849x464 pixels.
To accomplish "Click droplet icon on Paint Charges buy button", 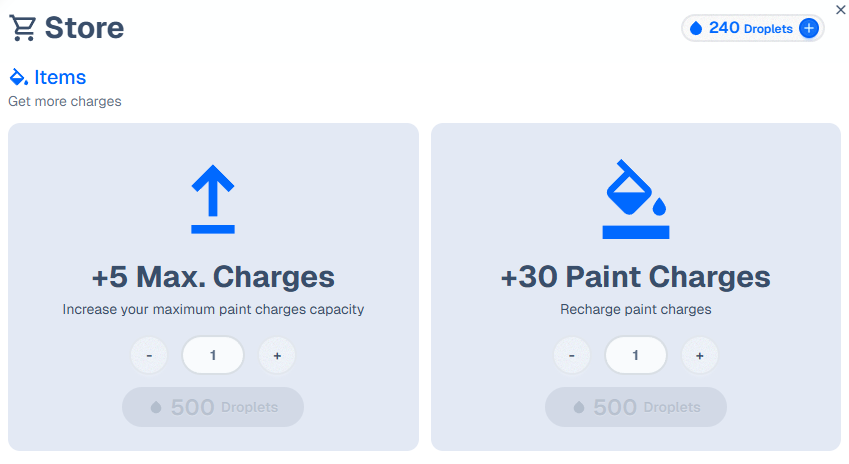I will click(579, 407).
